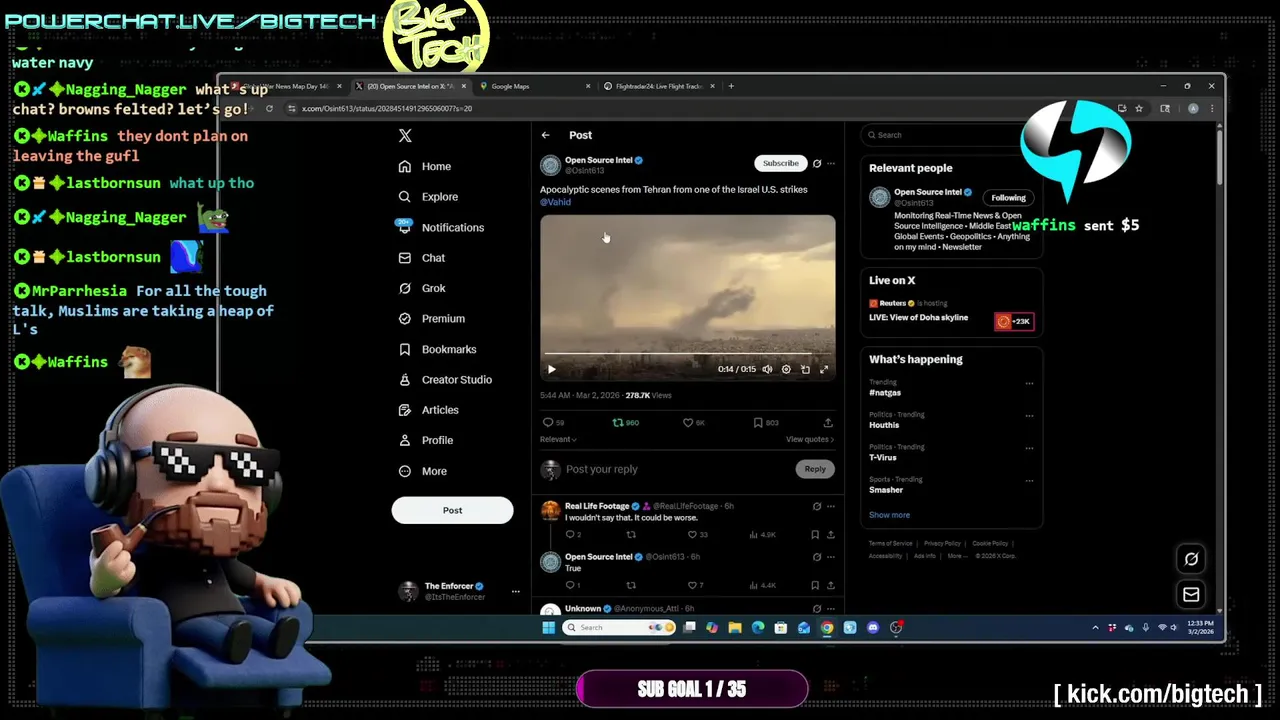The height and width of the screenshot is (720, 1280).
Task: Open Grok in X sidebar
Action: tap(422, 288)
